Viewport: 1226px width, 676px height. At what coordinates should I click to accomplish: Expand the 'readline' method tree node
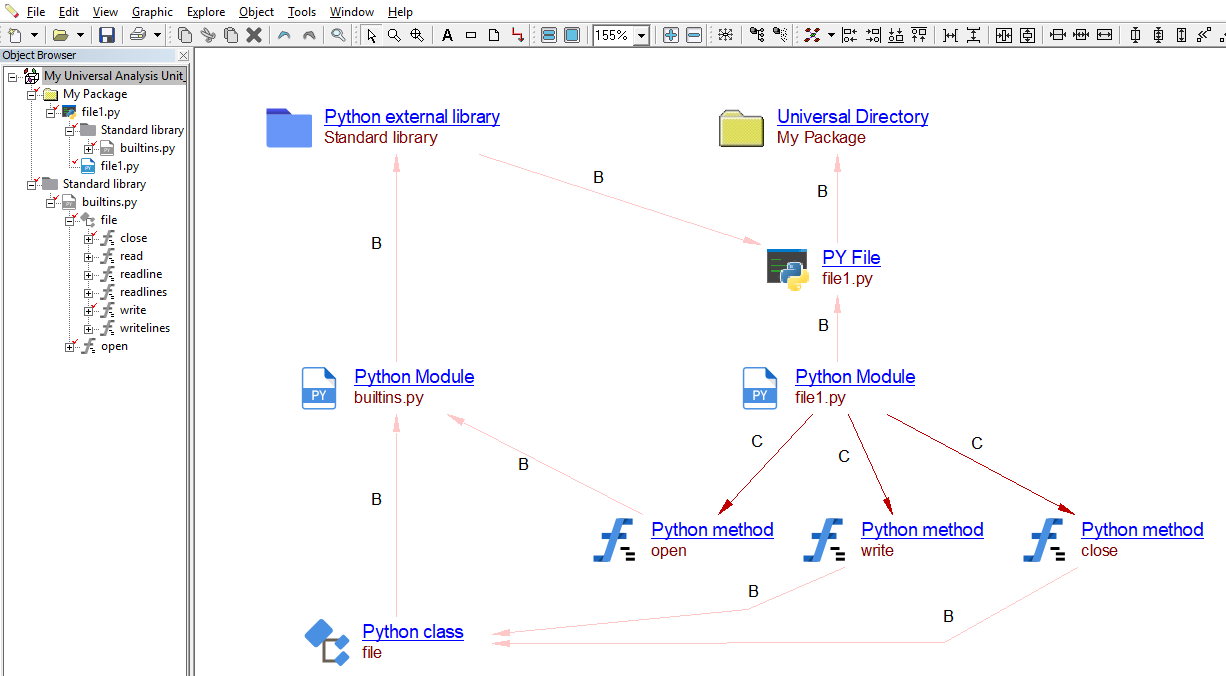(x=89, y=275)
